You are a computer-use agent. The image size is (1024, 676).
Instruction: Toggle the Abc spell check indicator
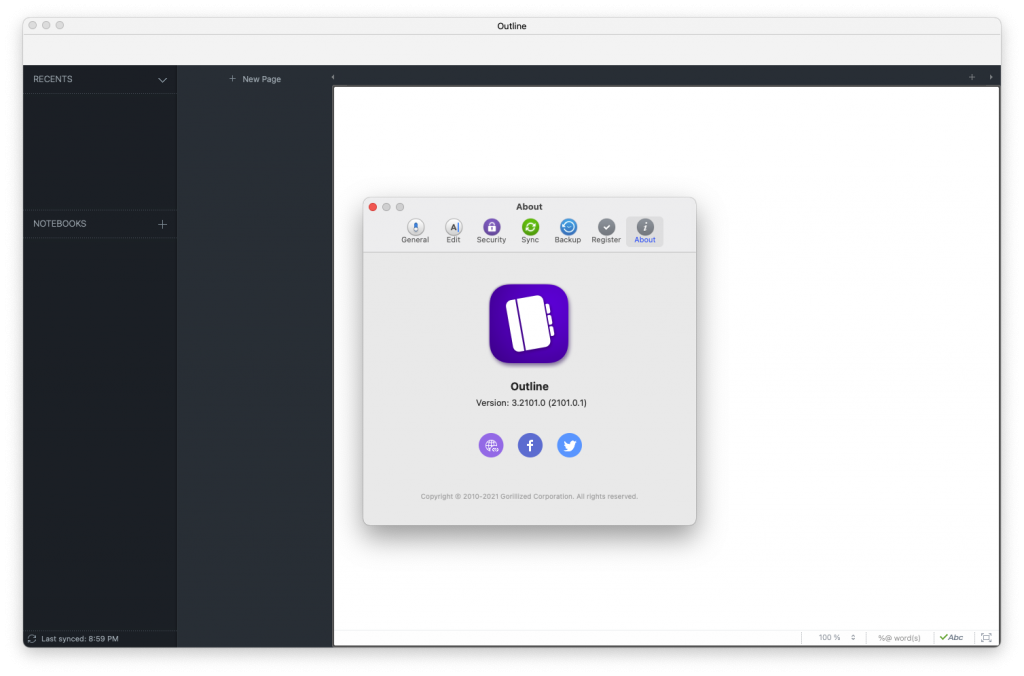click(x=951, y=637)
